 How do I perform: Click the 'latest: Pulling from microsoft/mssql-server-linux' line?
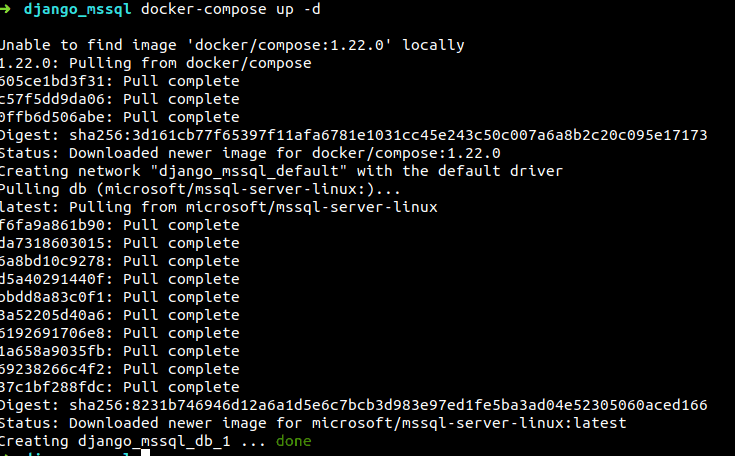click(x=218, y=207)
